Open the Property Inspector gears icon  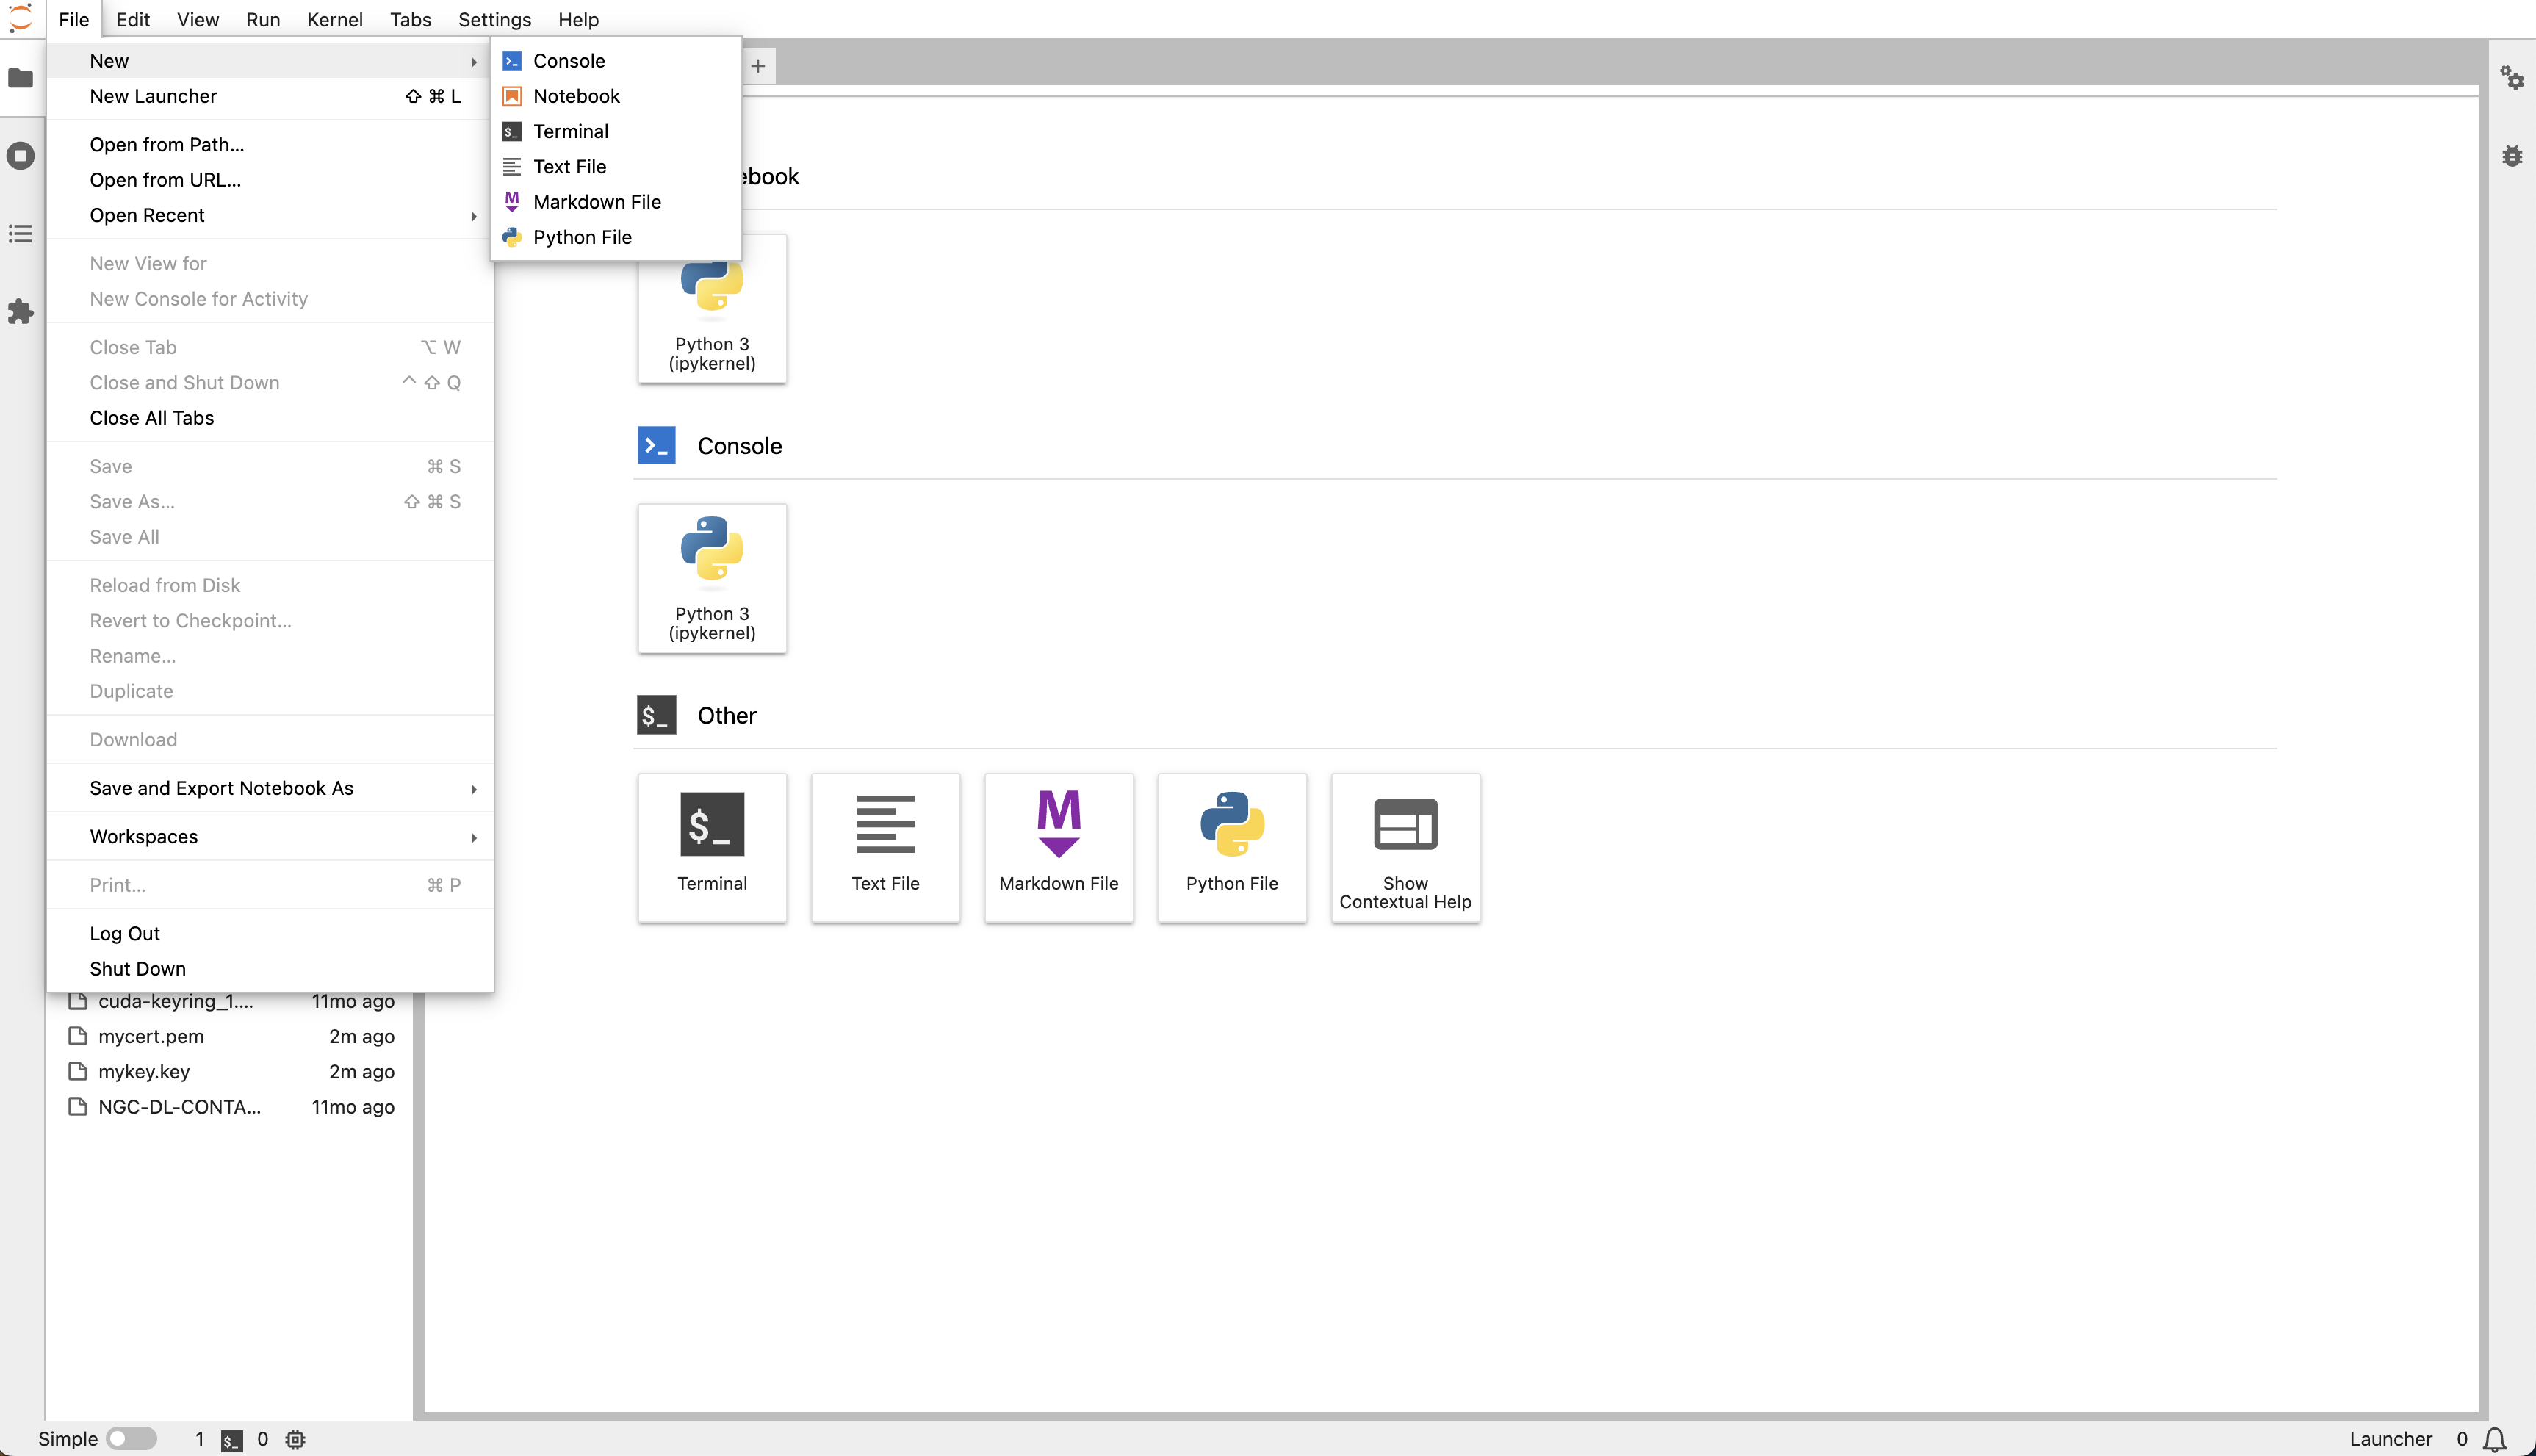[x=2512, y=78]
